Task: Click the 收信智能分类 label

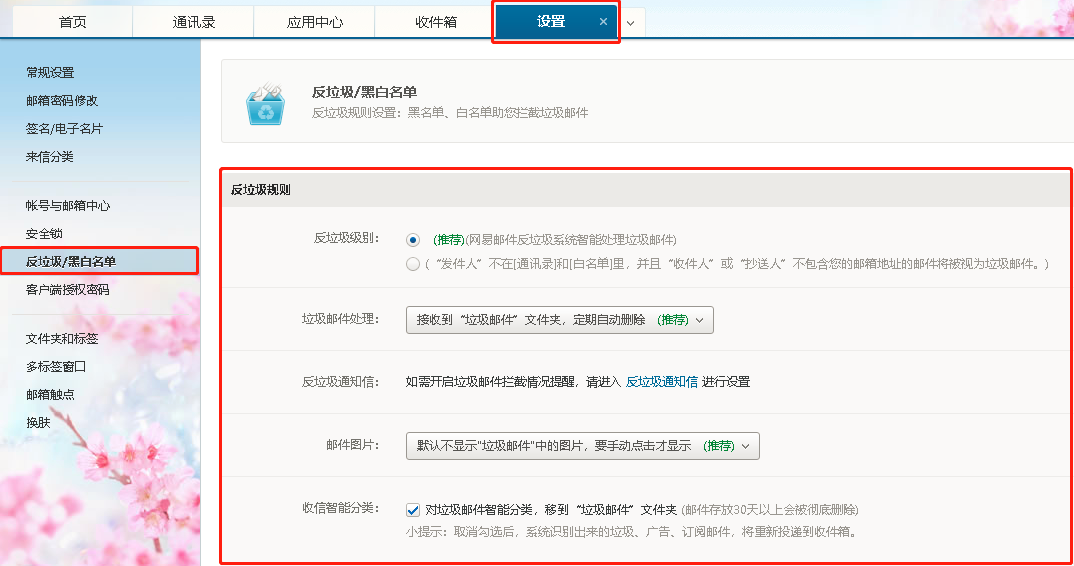Action: click(x=340, y=508)
